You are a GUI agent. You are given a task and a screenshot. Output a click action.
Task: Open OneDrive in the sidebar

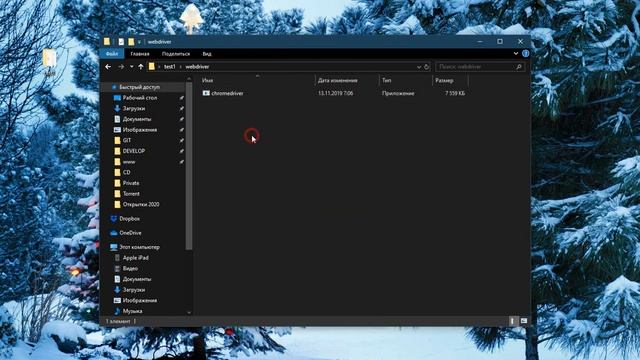pyautogui.click(x=130, y=233)
